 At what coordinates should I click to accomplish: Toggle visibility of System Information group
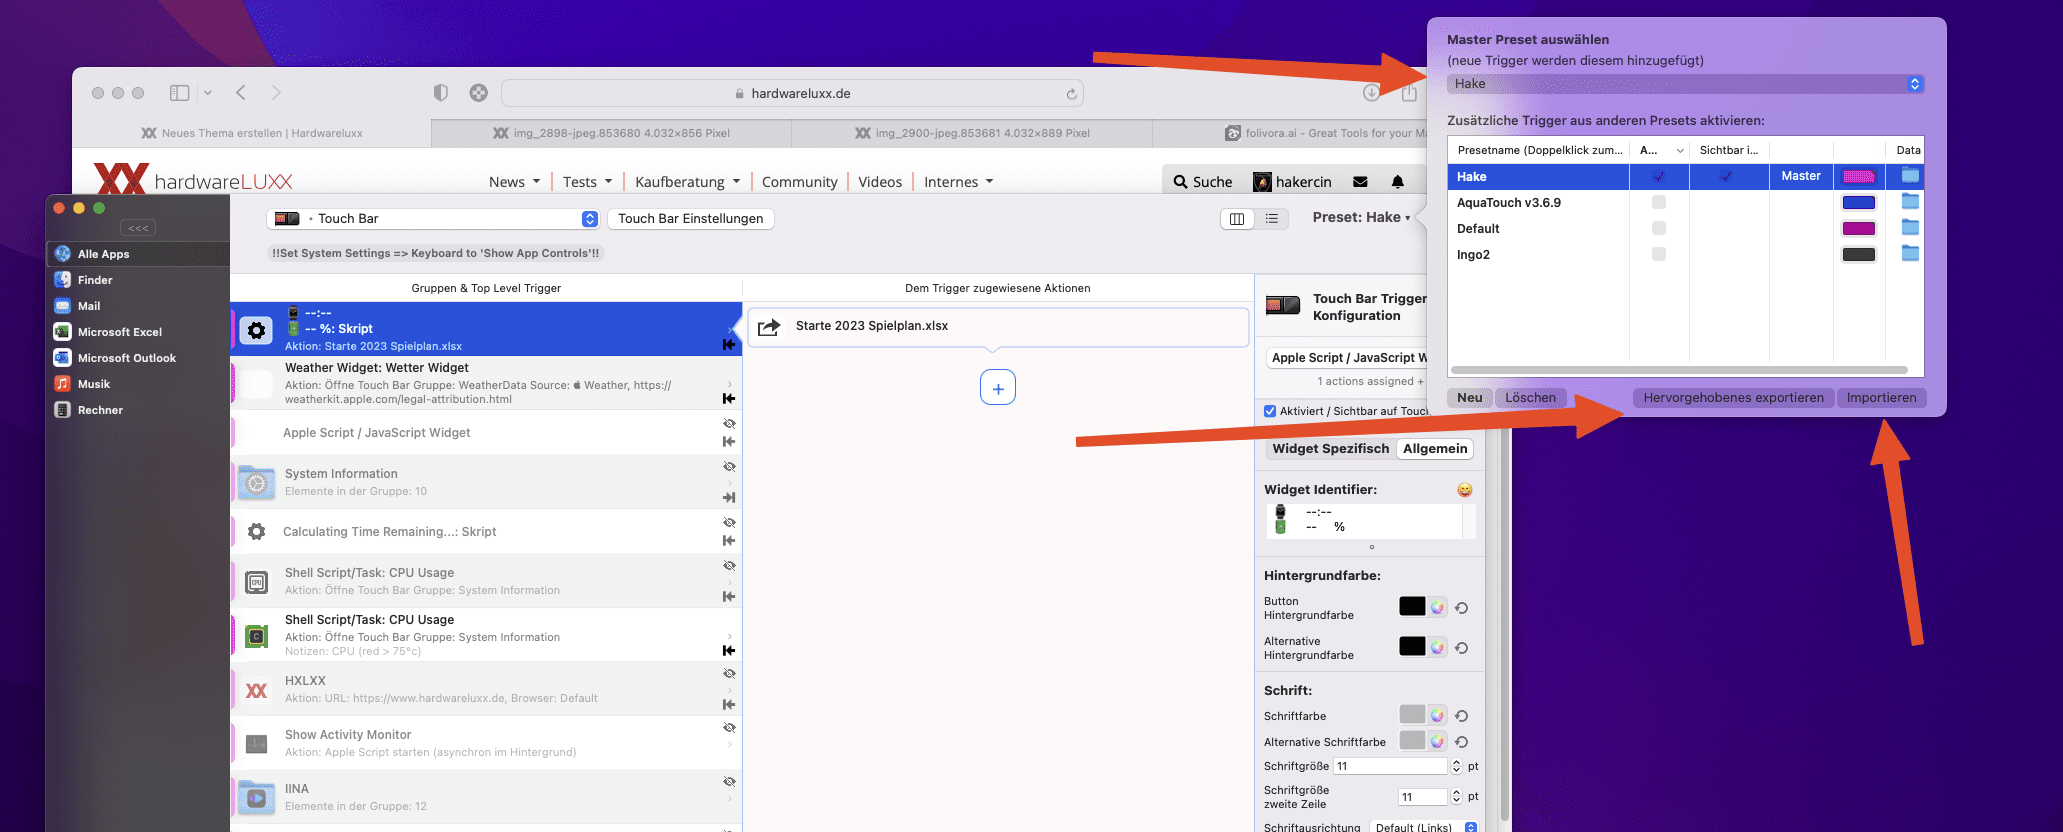tap(729, 467)
